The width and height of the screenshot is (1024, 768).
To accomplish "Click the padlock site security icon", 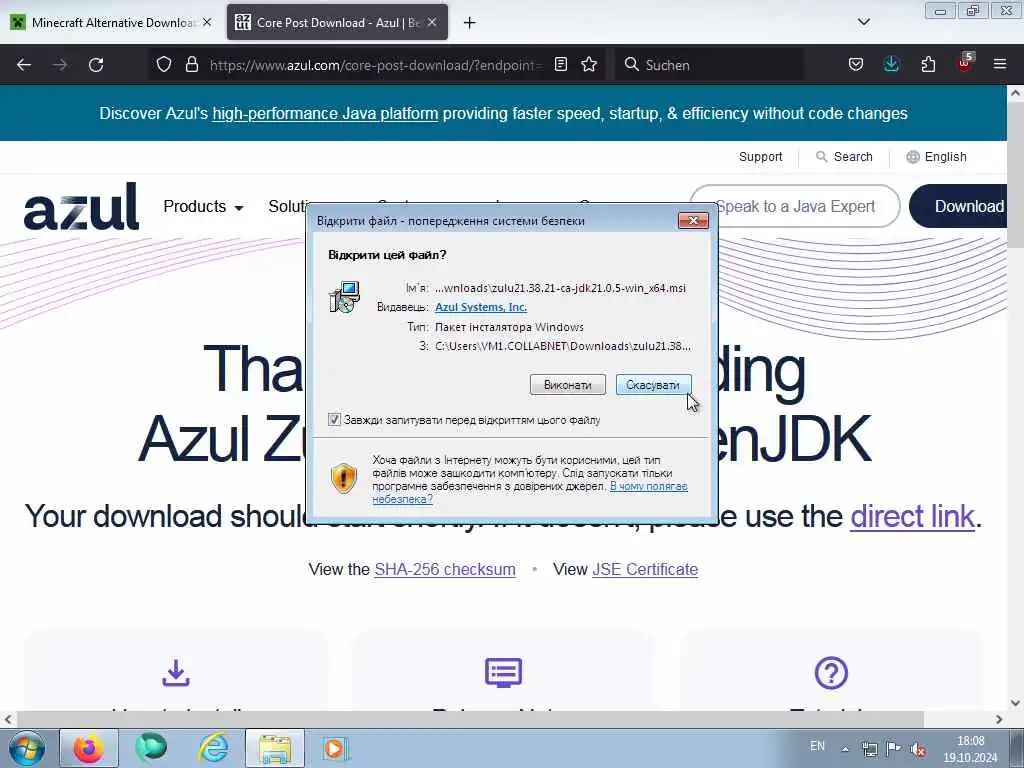I will [x=191, y=65].
